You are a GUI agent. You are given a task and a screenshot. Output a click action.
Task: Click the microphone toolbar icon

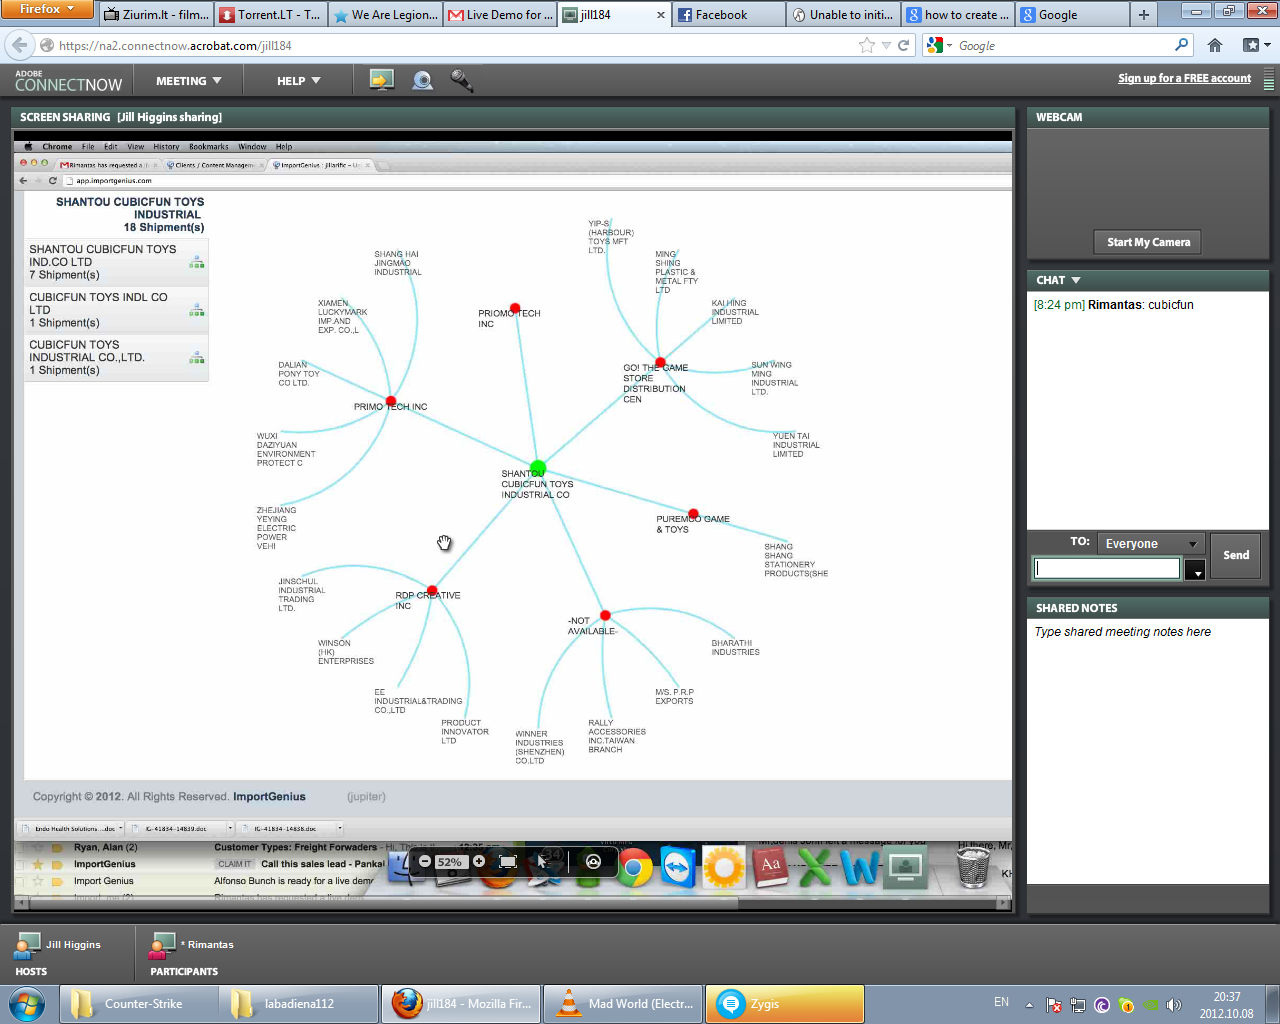pyautogui.click(x=461, y=81)
